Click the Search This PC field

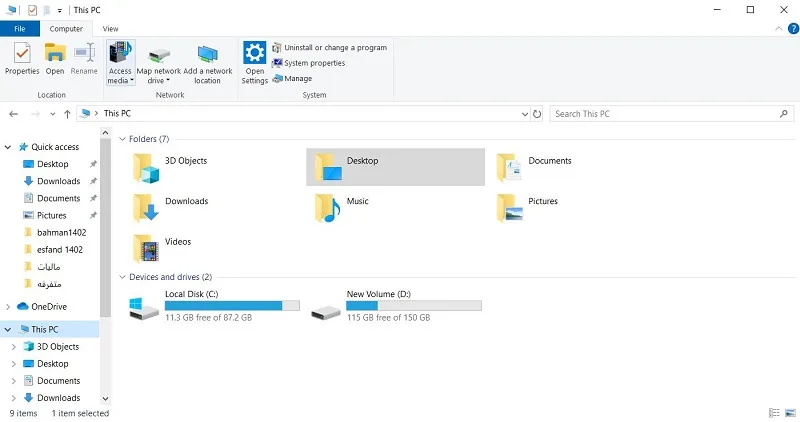coord(672,114)
